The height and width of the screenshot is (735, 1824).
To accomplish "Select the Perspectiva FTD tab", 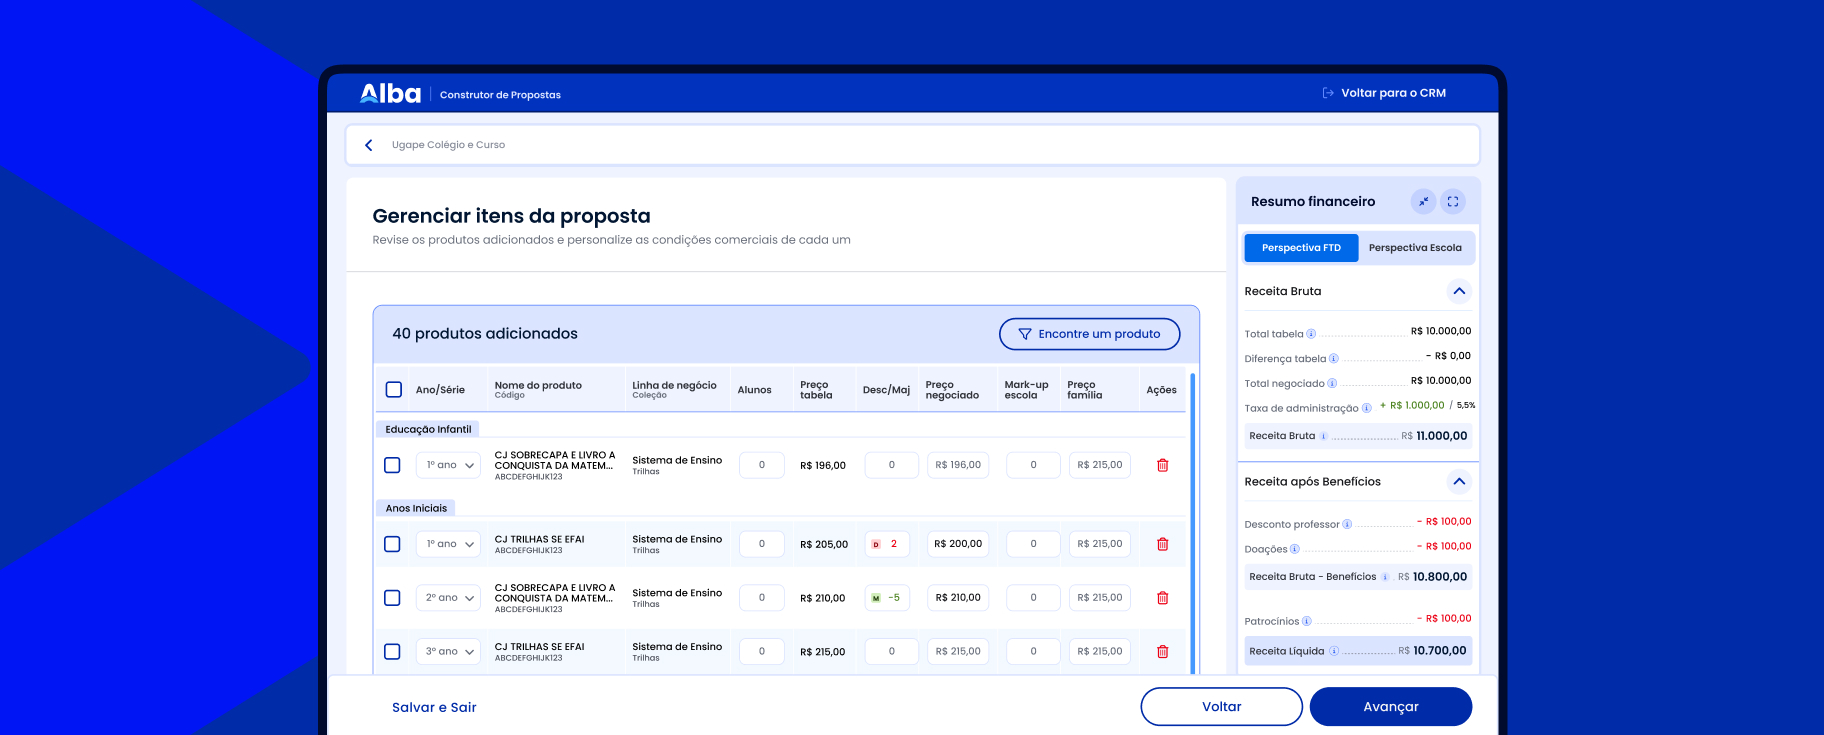I will point(1301,248).
